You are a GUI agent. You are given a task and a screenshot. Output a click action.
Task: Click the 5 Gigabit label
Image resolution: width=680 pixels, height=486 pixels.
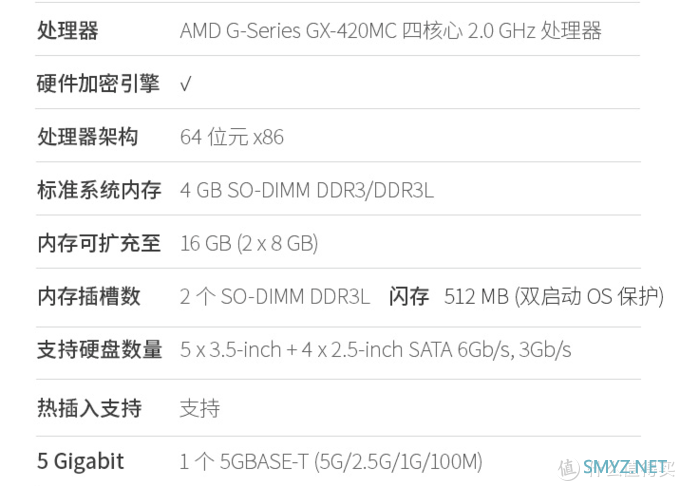(81, 461)
